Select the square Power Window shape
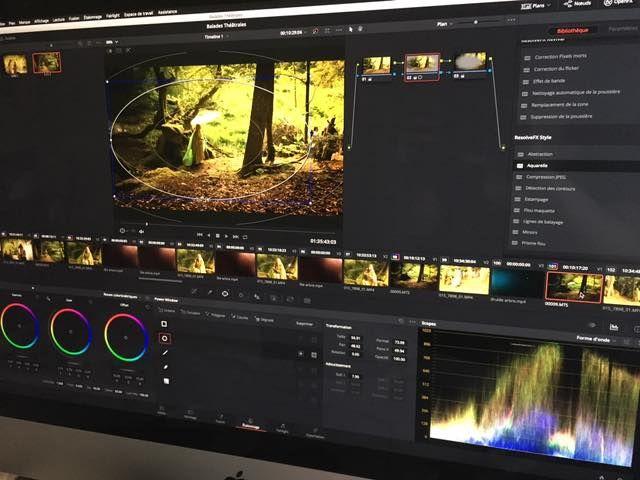This screenshot has height=480, width=640. 164,324
